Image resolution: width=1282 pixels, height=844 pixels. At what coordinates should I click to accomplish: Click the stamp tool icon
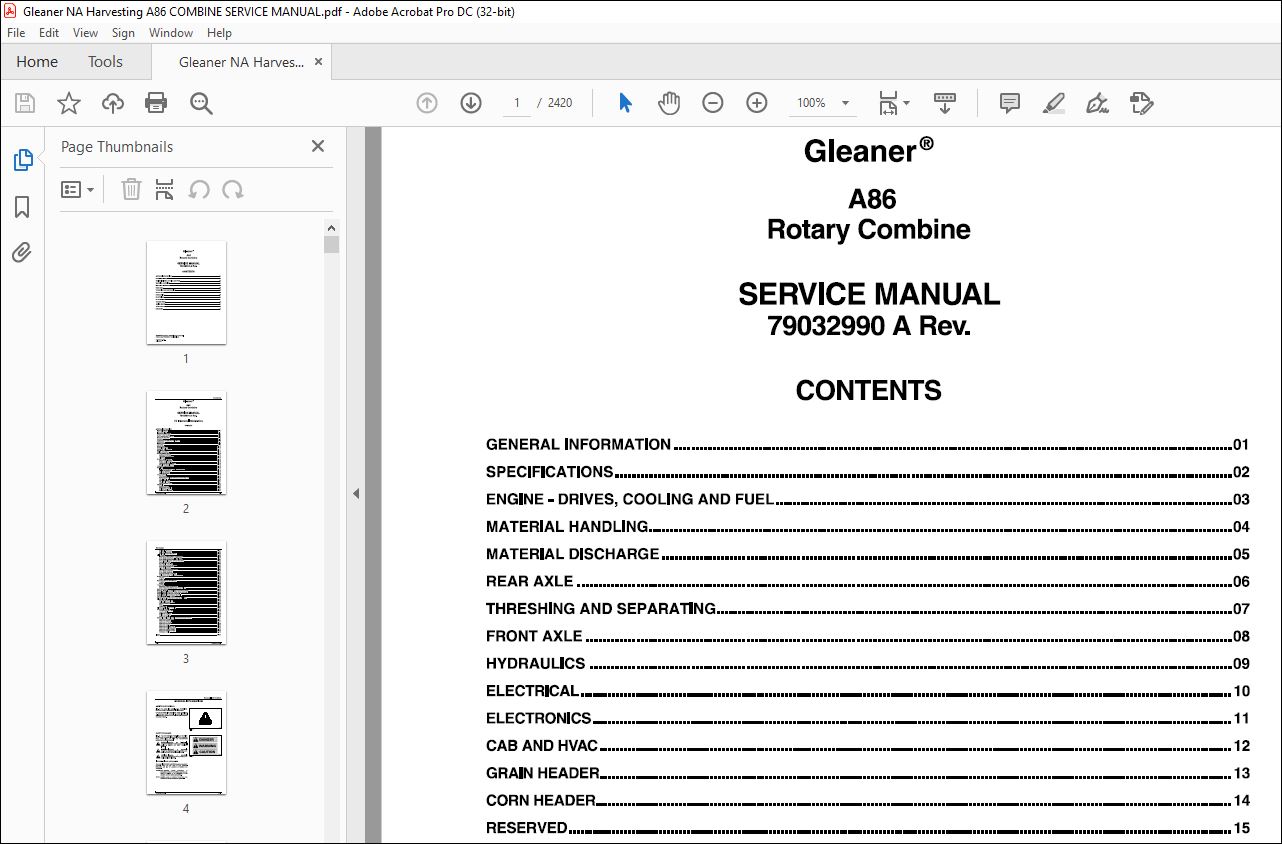(1141, 103)
